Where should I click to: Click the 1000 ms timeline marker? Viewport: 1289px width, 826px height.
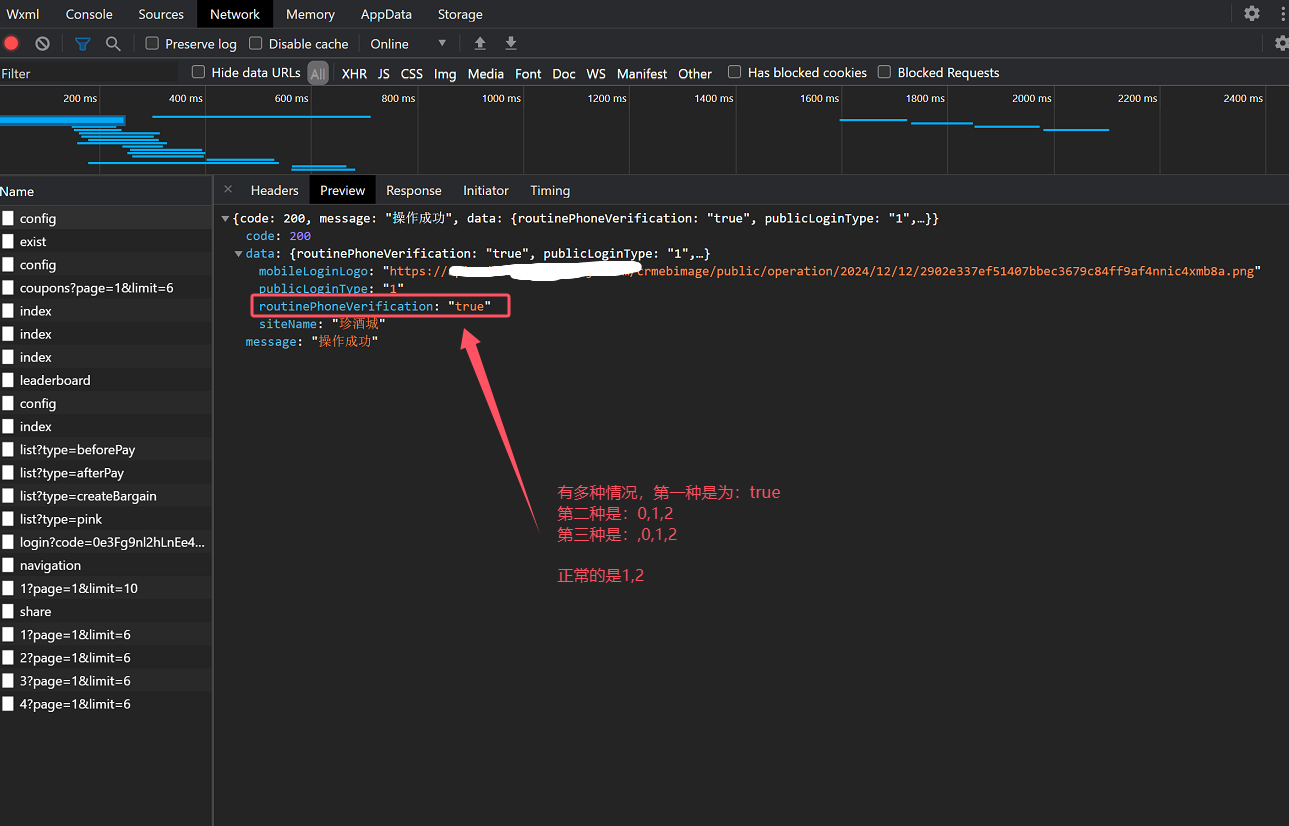[x=501, y=98]
